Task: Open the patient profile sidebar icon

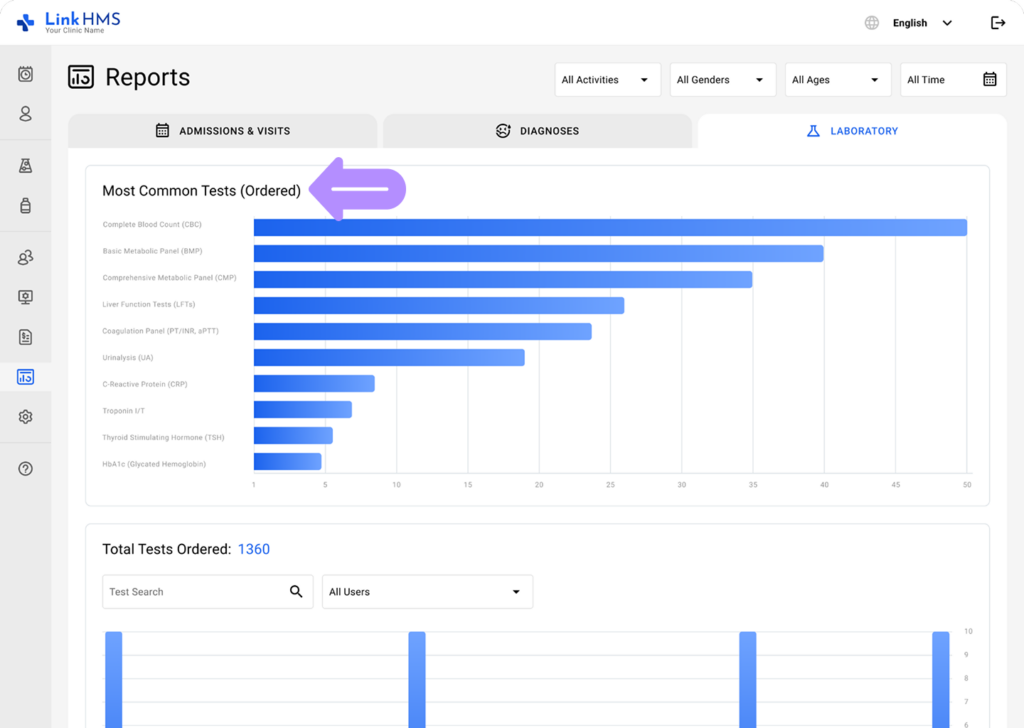Action: point(26,114)
